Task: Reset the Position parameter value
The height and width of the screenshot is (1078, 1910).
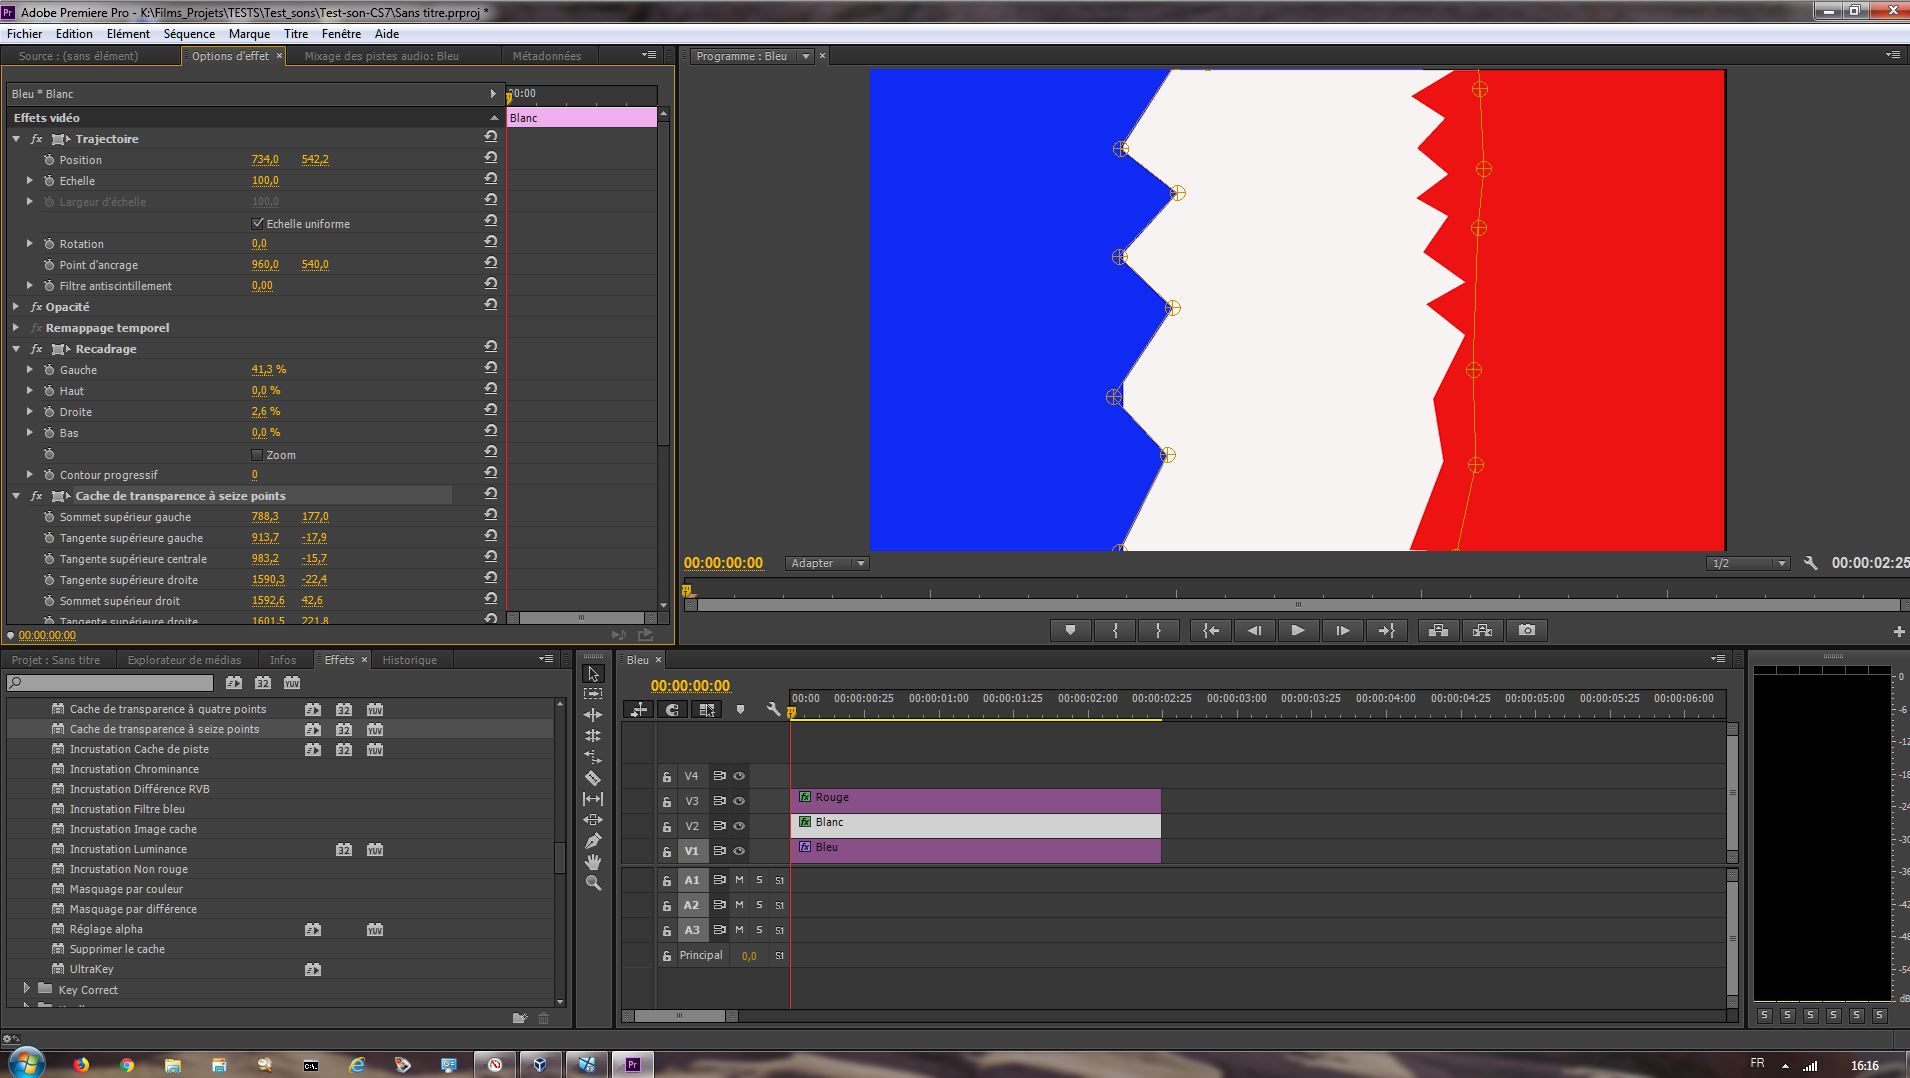Action: (490, 158)
